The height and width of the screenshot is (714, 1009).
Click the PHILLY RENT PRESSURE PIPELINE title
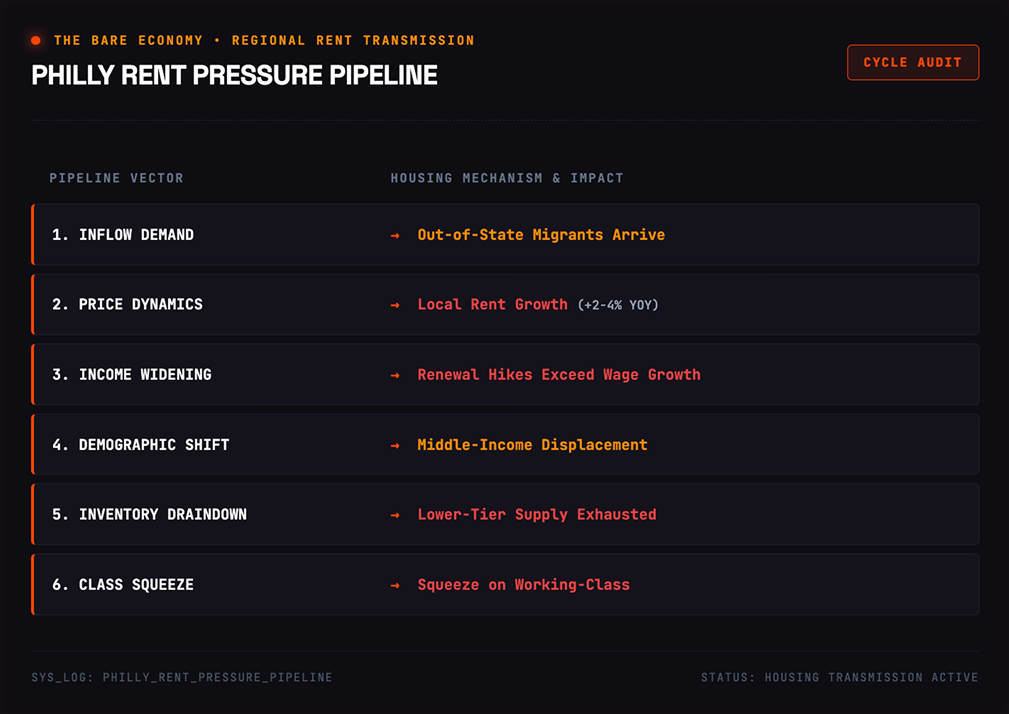[234, 75]
